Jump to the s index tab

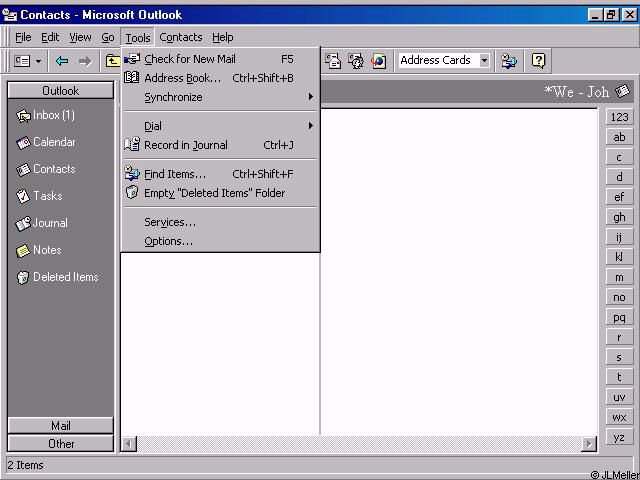pyautogui.click(x=619, y=357)
